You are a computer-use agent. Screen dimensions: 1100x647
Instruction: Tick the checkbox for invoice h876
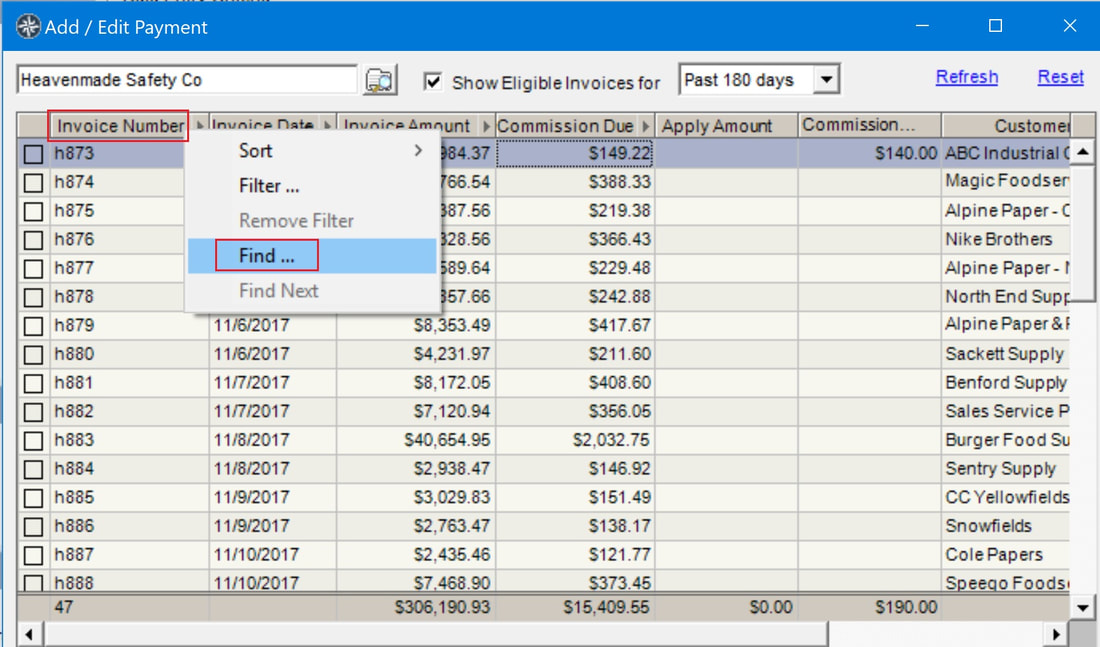click(33, 240)
